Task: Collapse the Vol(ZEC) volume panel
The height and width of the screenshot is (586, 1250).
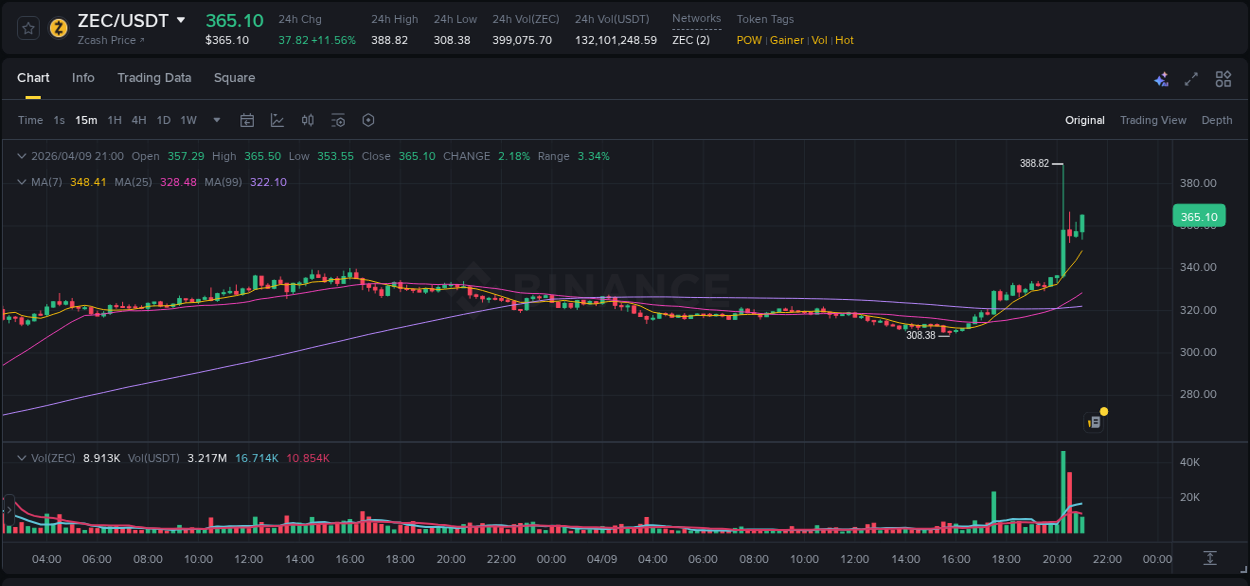Action: pos(22,457)
